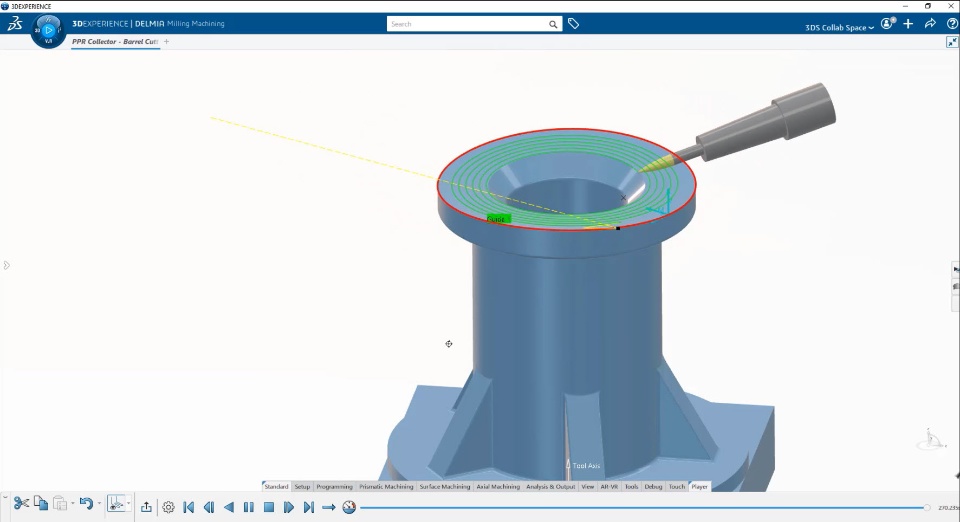Screen dimensions: 960x522
Task: Open the Paste options dropdown arrow
Action: pyautogui.click(x=72, y=504)
